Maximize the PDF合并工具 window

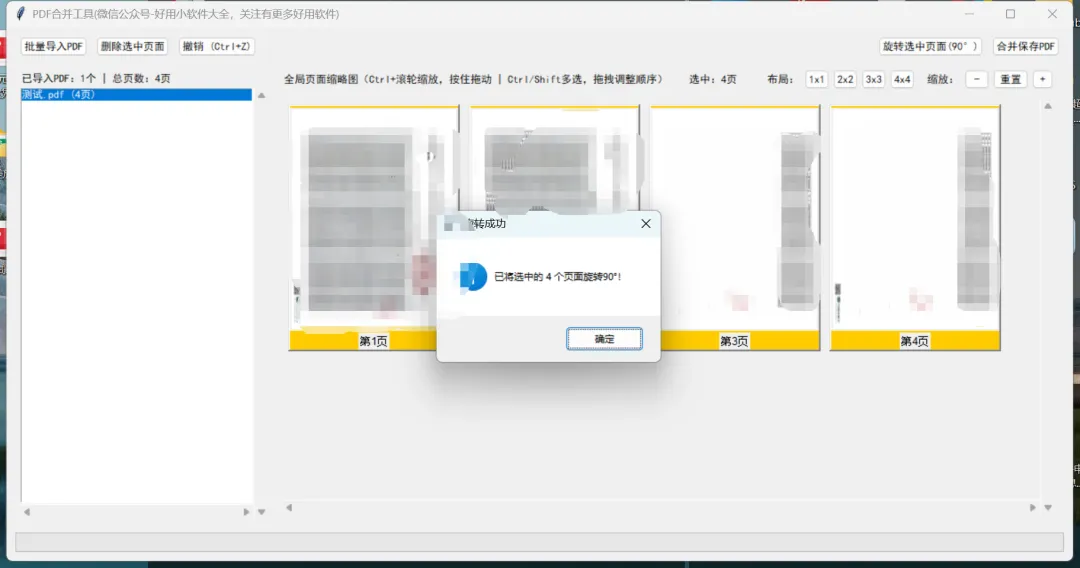(x=1010, y=14)
